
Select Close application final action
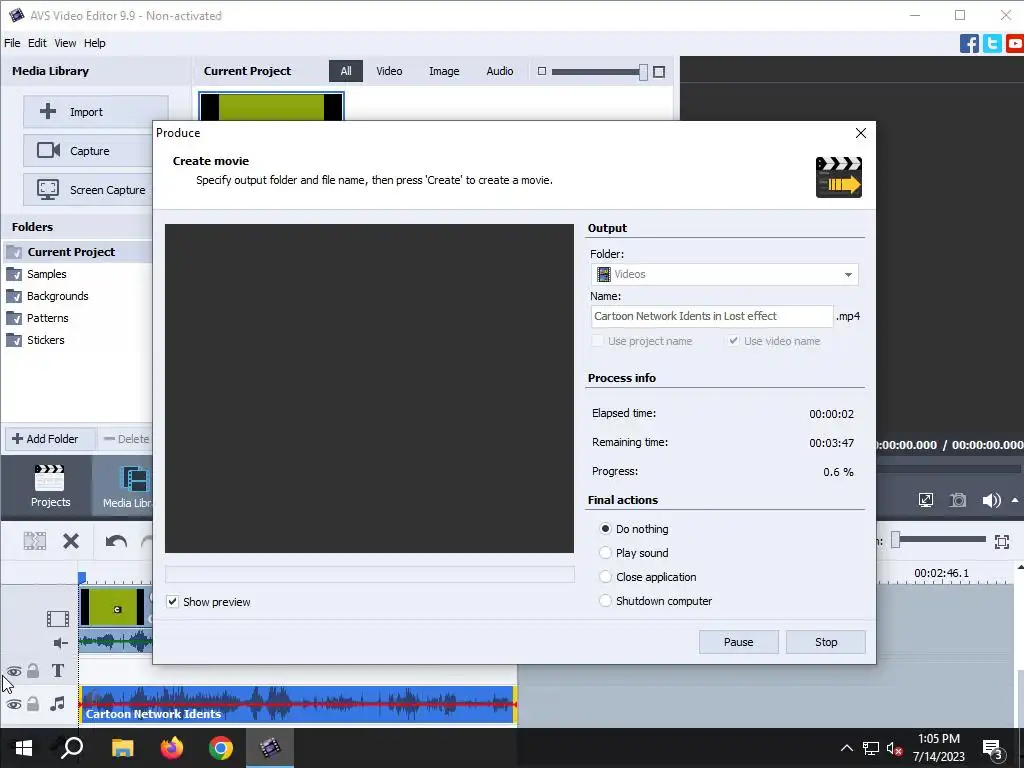[605, 577]
